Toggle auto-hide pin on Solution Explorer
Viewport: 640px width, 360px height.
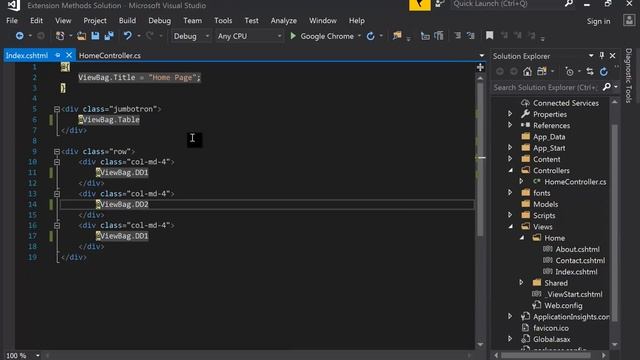(602, 56)
